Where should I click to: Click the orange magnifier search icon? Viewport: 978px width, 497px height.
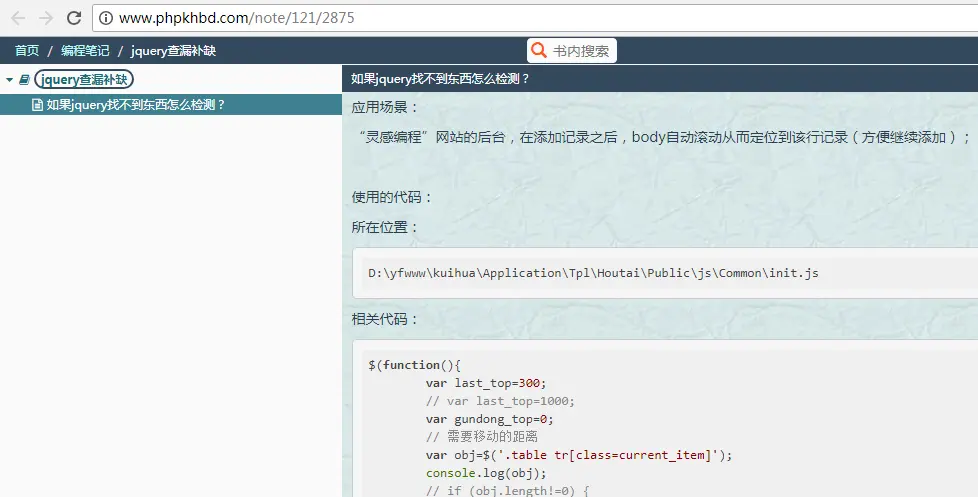539,50
